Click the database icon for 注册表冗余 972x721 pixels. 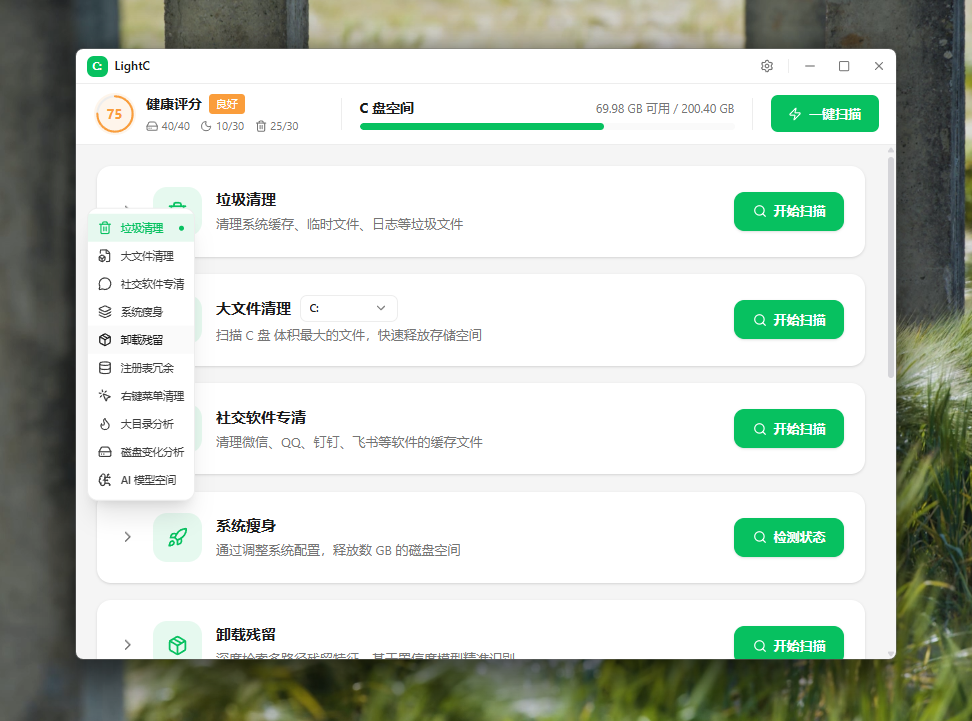(105, 368)
